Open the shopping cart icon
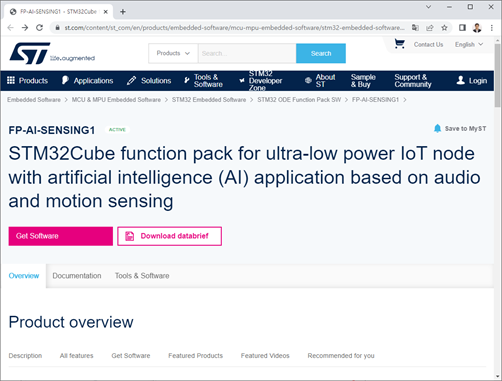The height and width of the screenshot is (381, 502). tap(399, 44)
